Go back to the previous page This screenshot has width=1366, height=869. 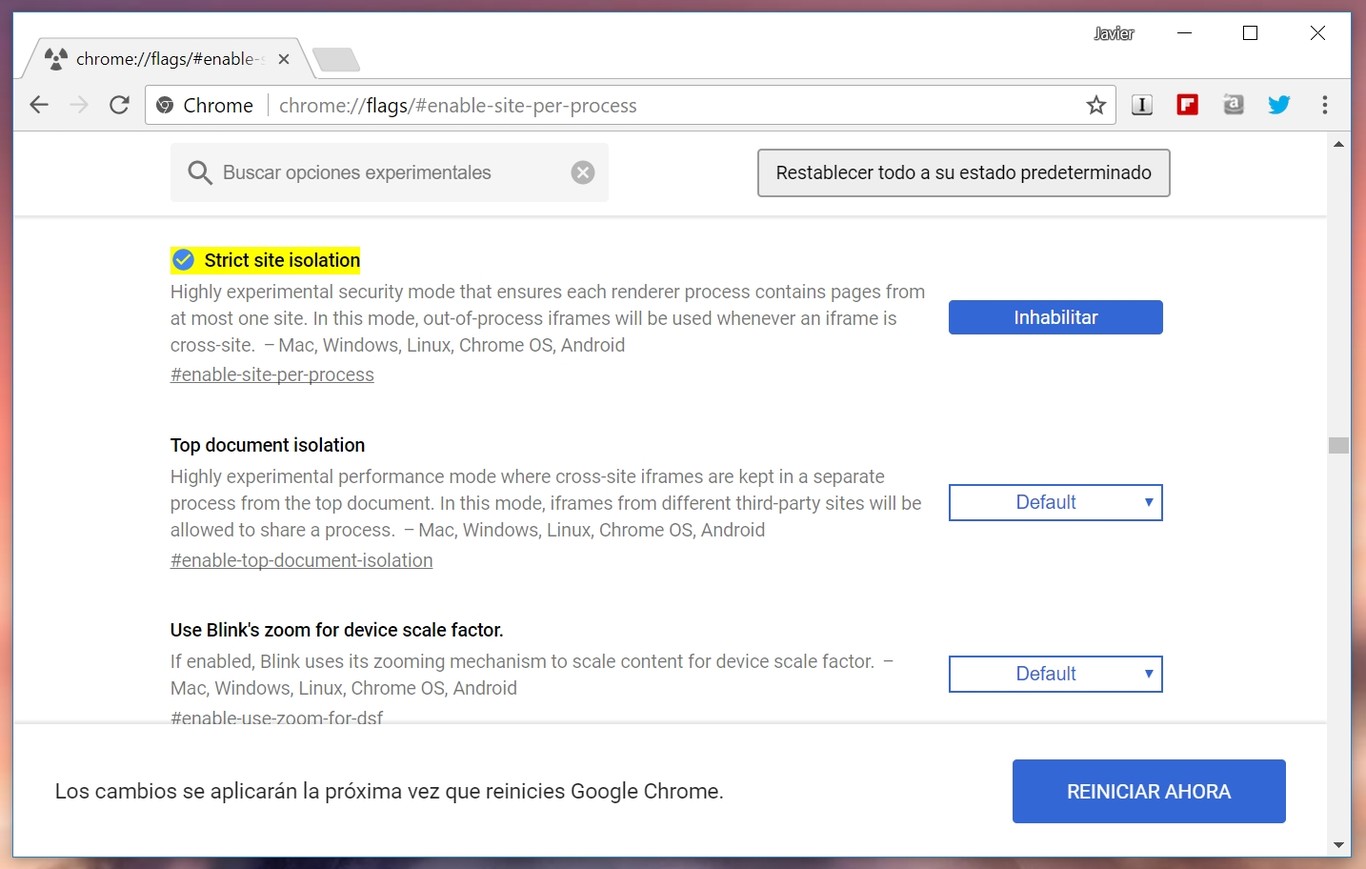(x=39, y=105)
